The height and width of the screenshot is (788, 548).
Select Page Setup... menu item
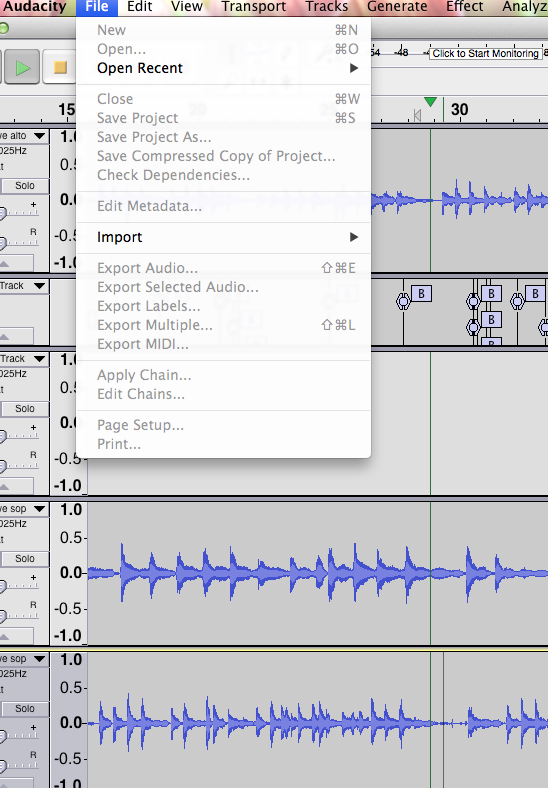[x=223, y=425]
